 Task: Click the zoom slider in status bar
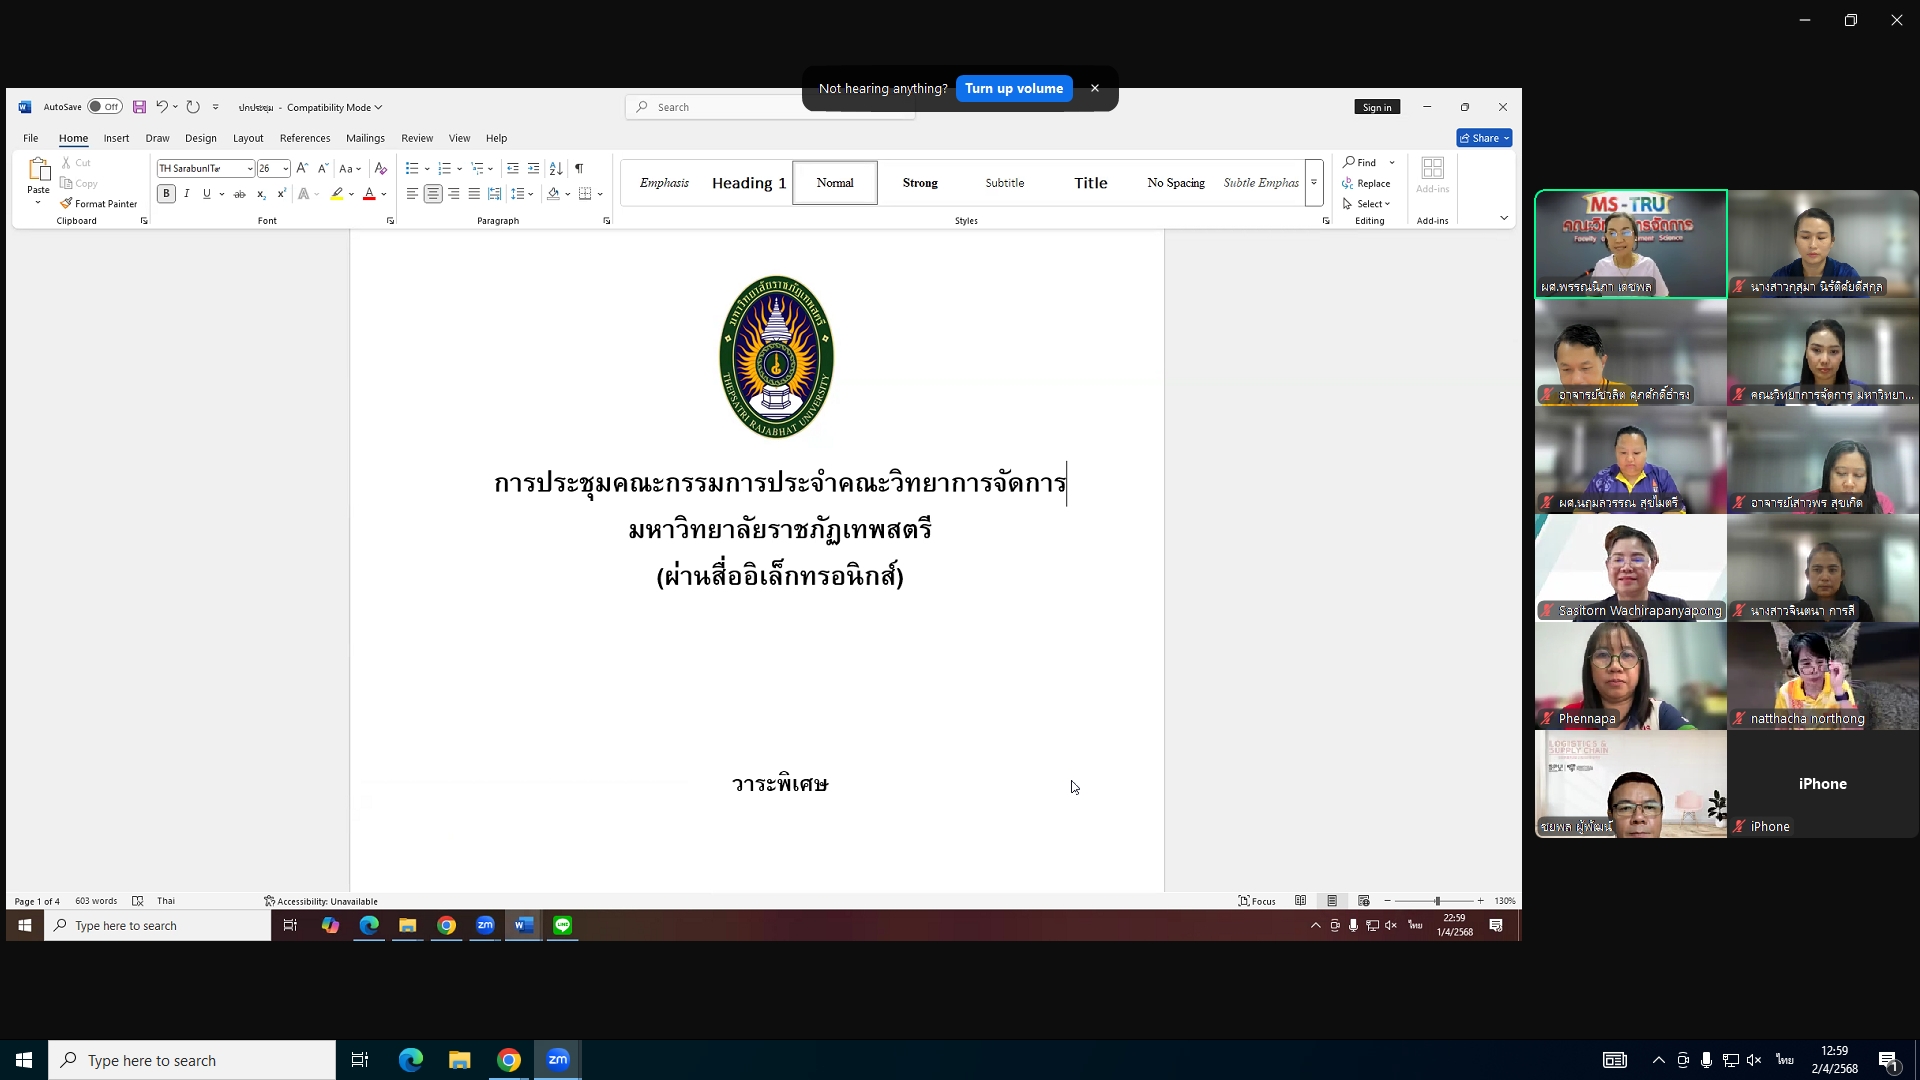pyautogui.click(x=1437, y=901)
